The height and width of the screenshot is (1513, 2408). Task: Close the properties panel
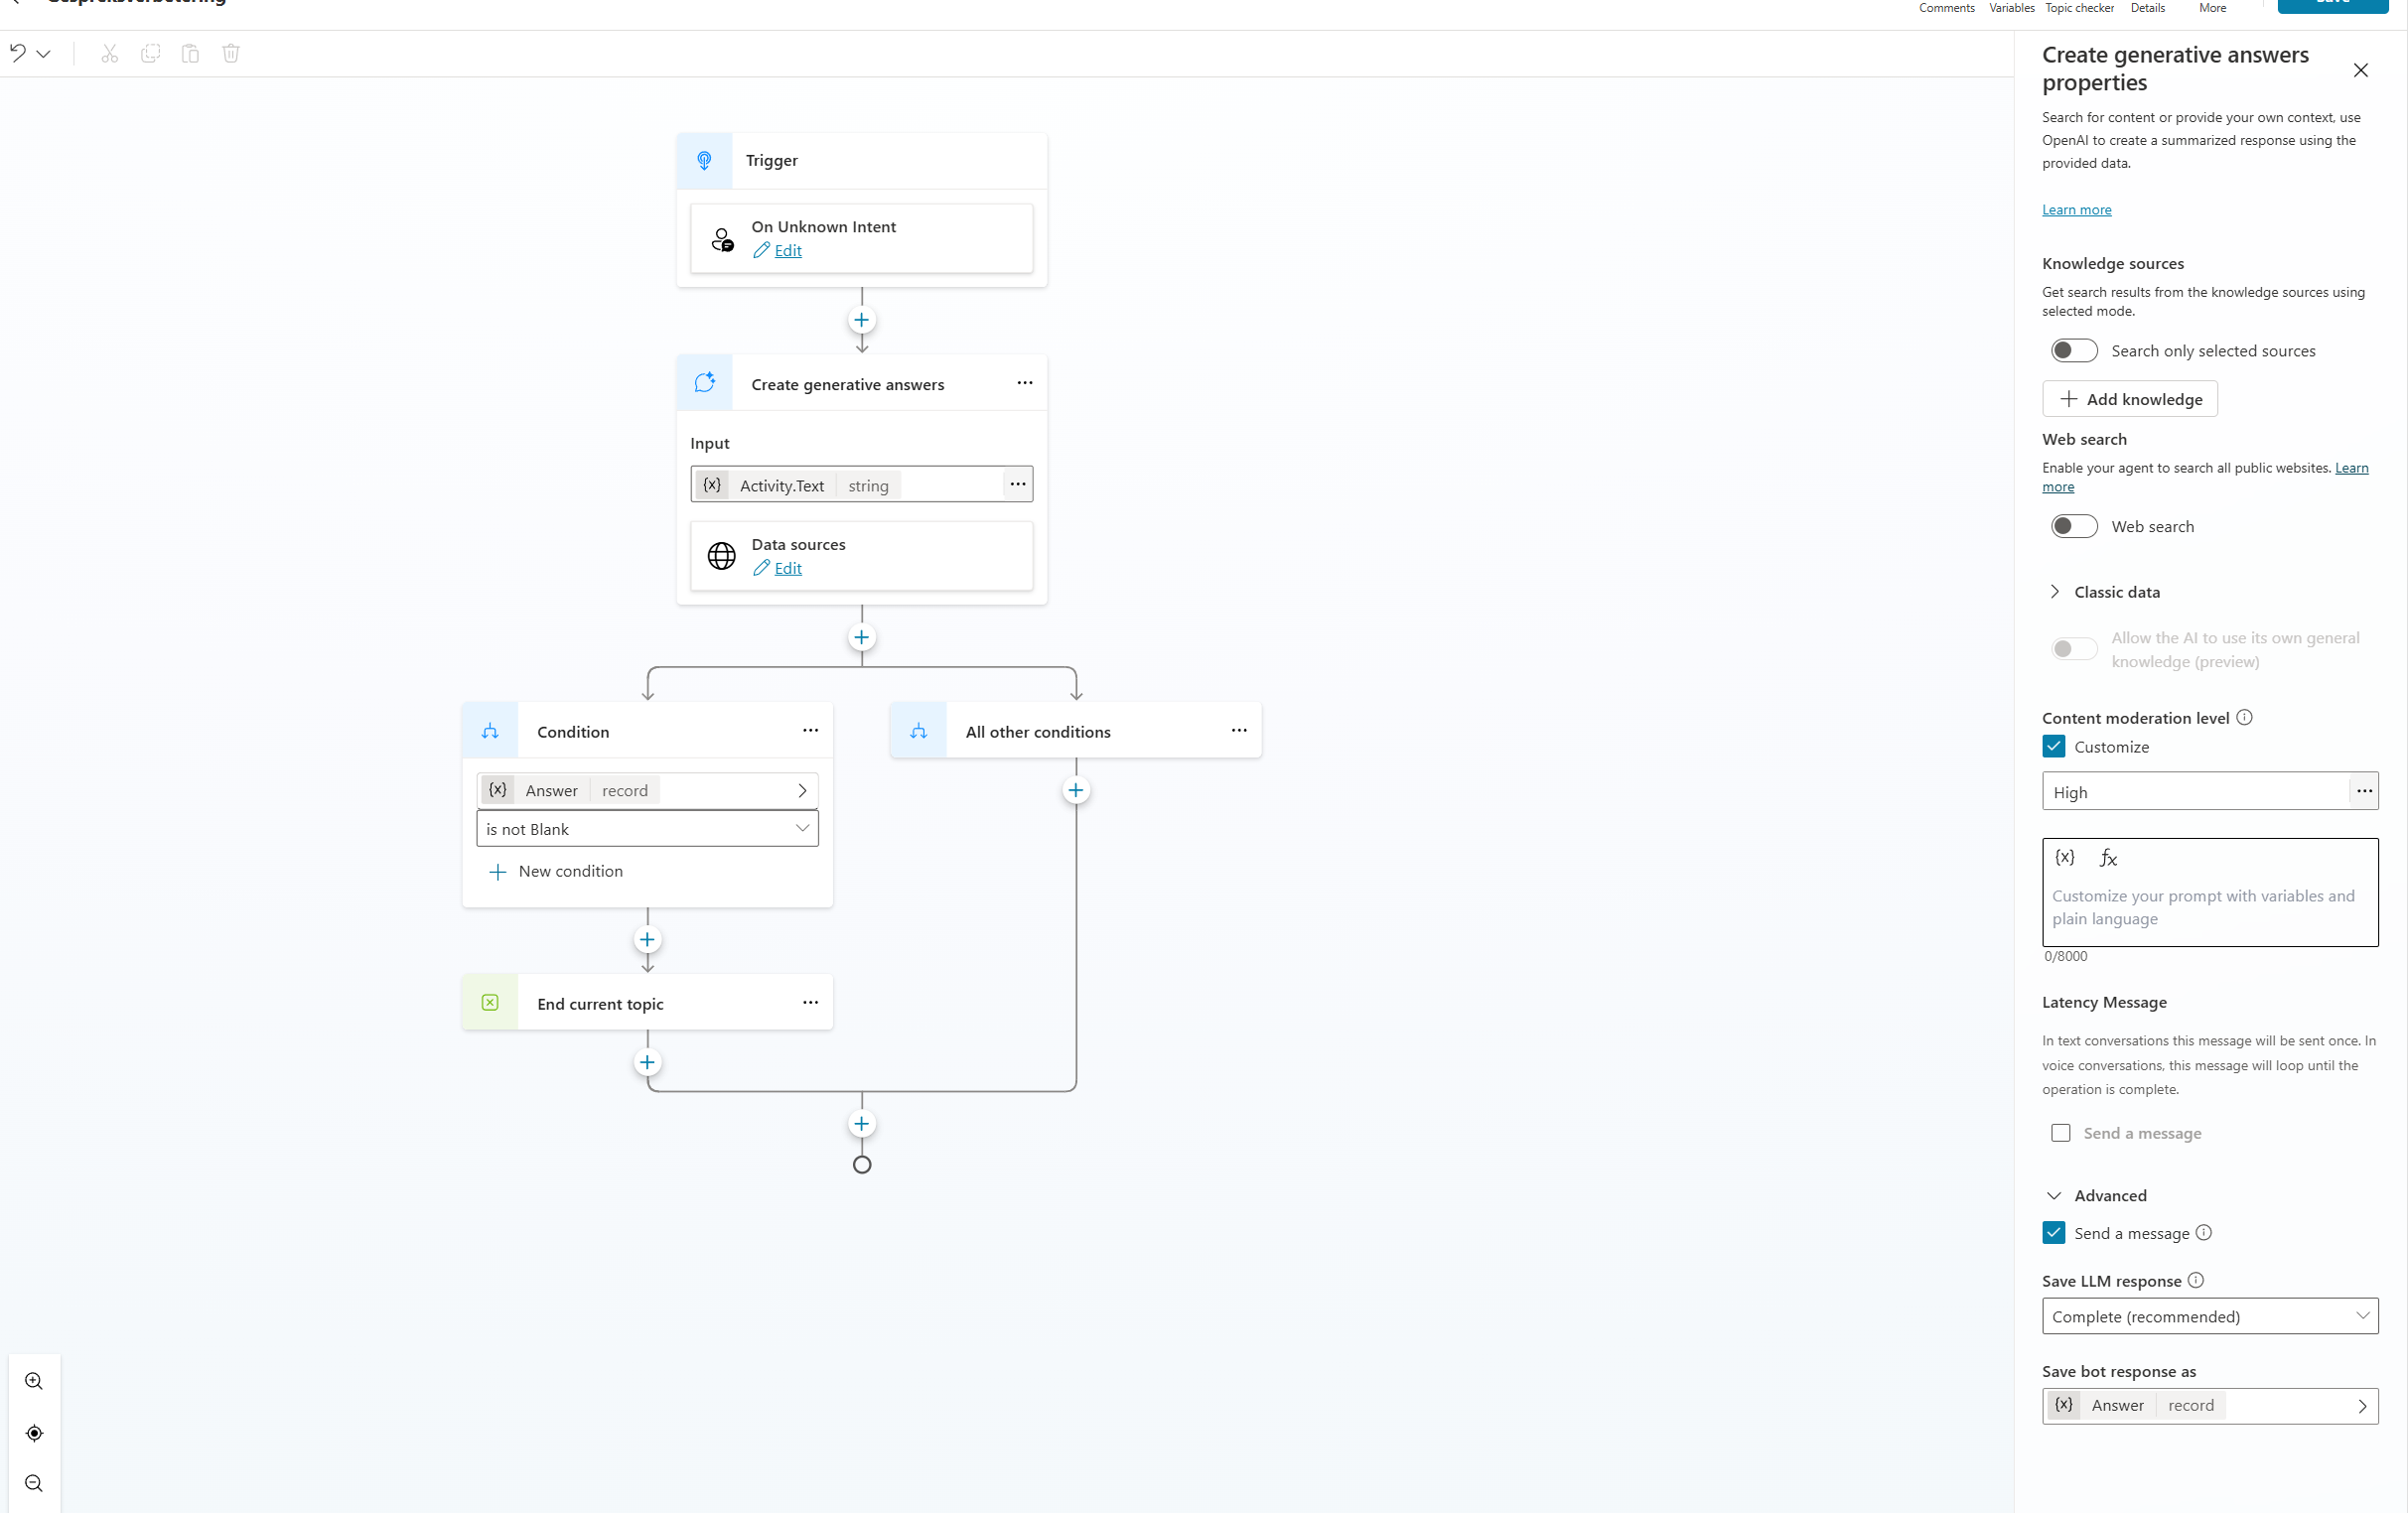[x=2361, y=70]
